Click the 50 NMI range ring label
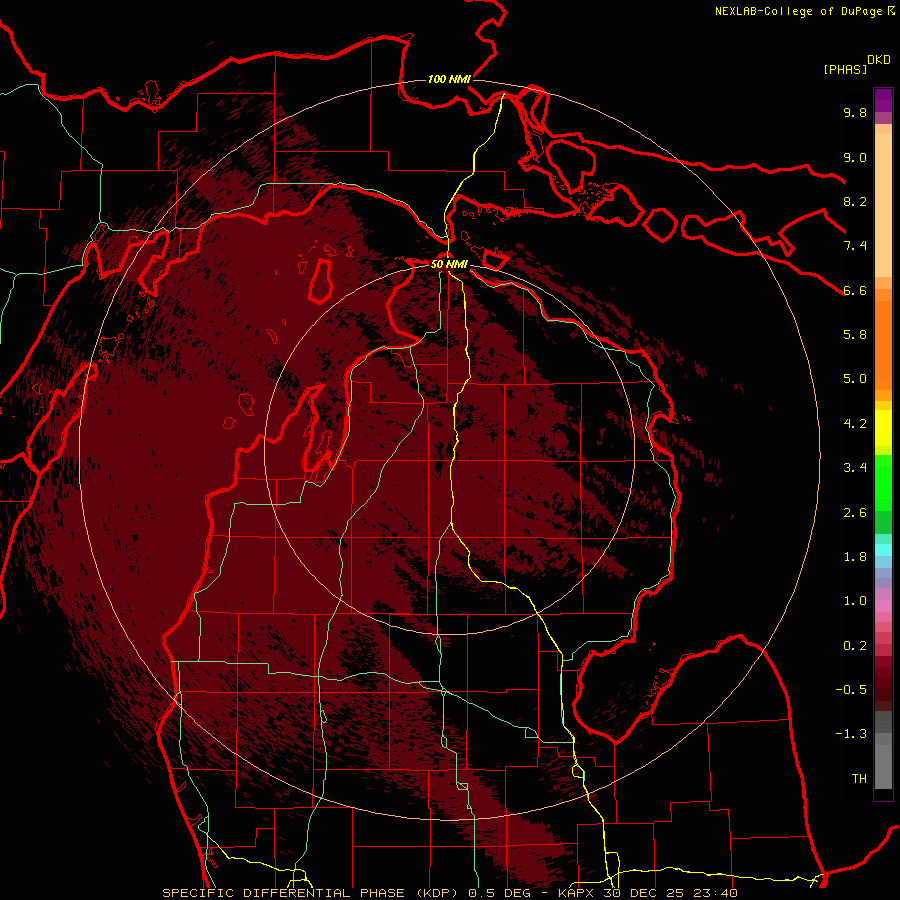This screenshot has height=900, width=900. (x=449, y=265)
